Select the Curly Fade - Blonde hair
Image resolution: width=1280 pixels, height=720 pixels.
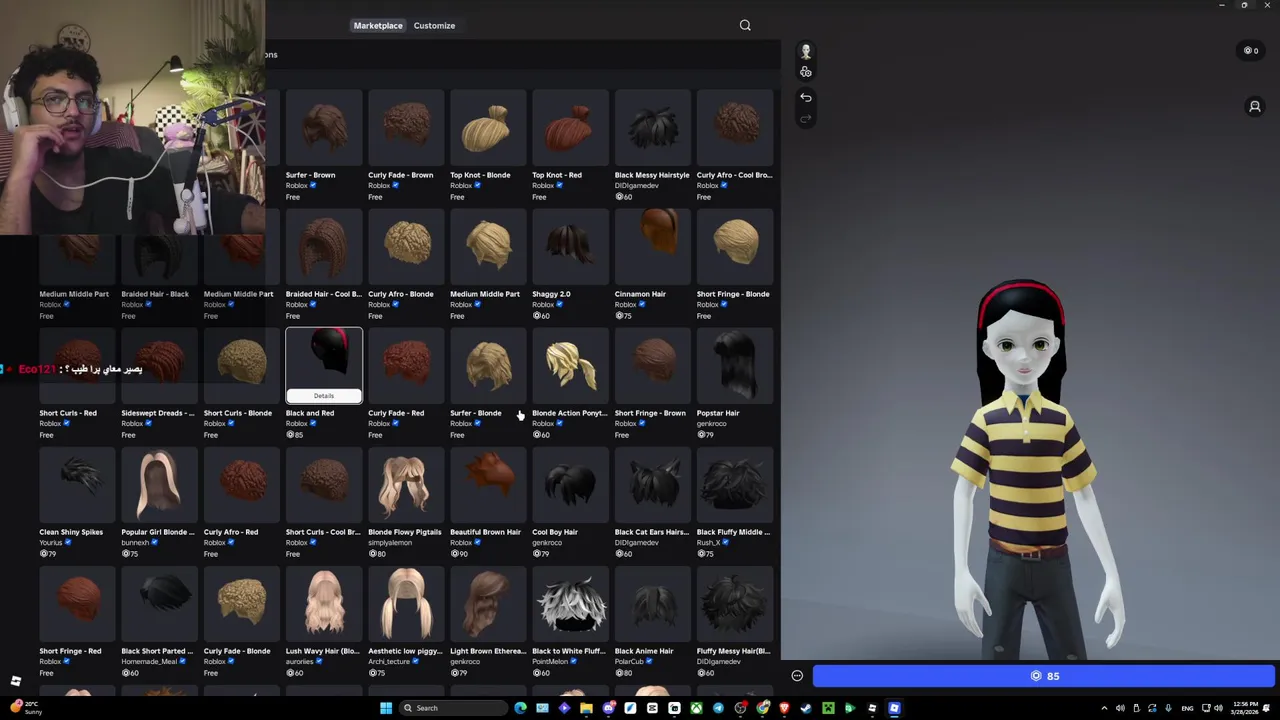[x=242, y=622]
